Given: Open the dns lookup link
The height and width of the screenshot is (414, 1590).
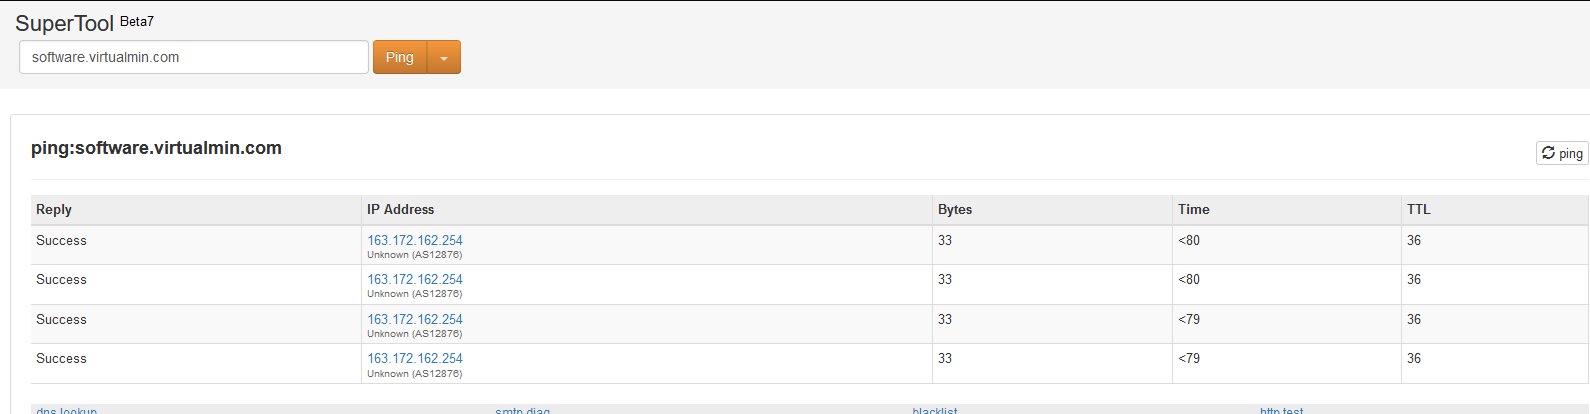Looking at the screenshot, I should (67, 410).
